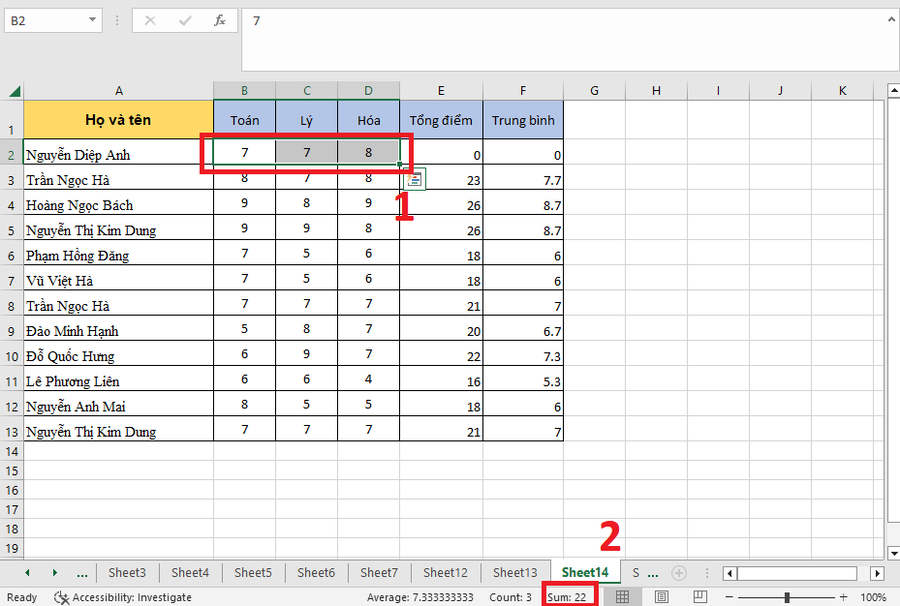Select column A header
Screen dimensions: 900x606
[118, 91]
